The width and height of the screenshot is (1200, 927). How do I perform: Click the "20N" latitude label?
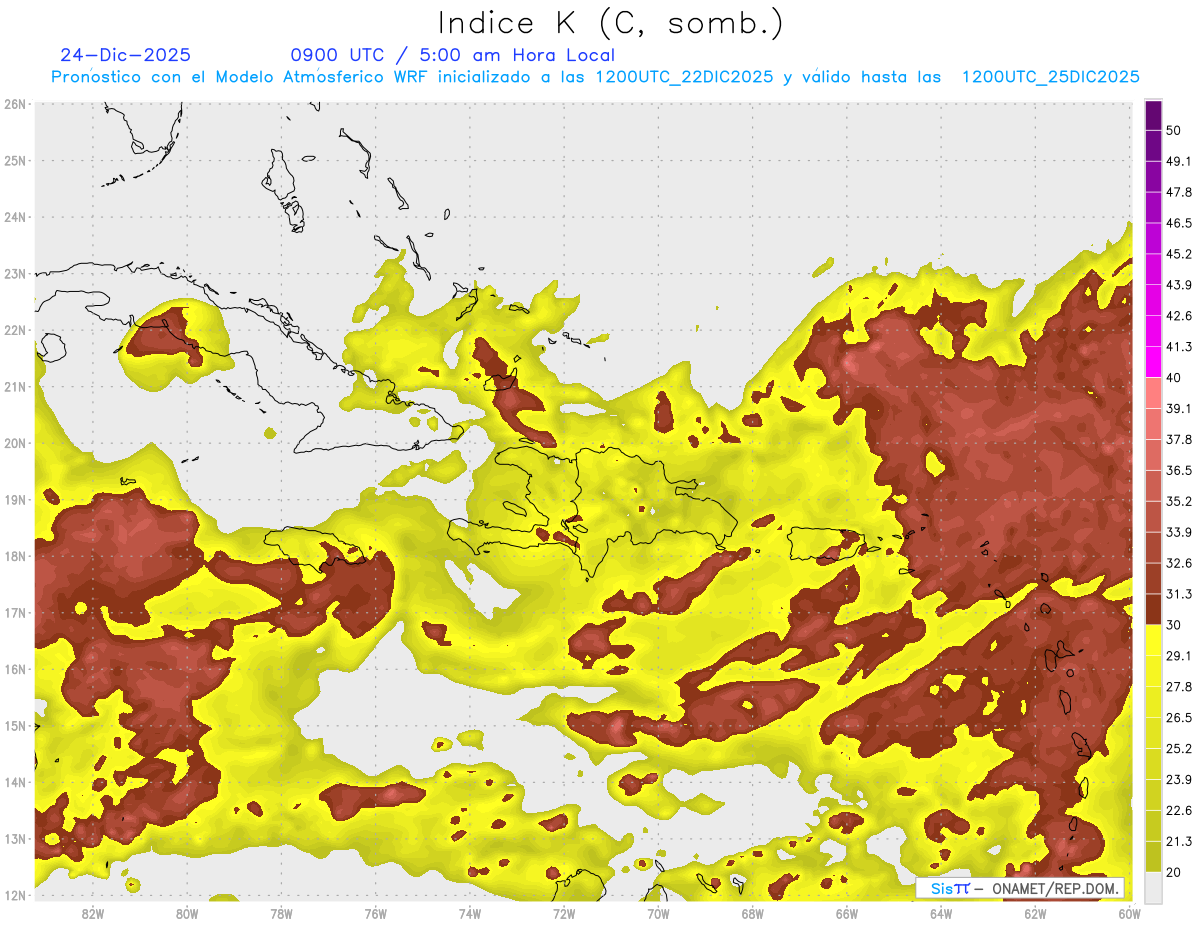tap(15, 443)
